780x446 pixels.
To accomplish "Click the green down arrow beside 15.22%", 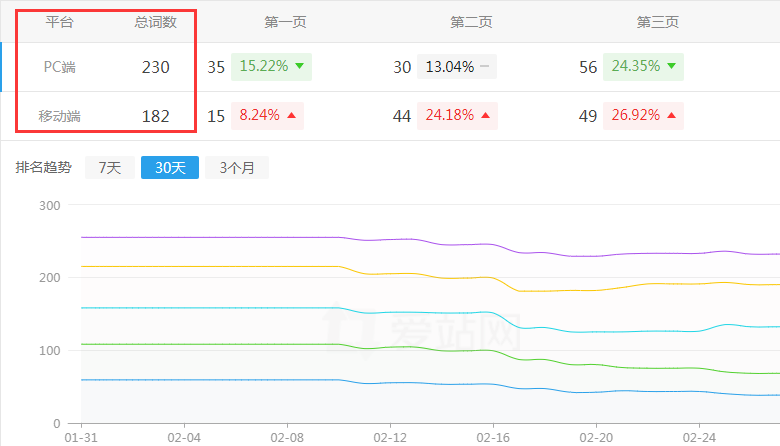I will (298, 67).
